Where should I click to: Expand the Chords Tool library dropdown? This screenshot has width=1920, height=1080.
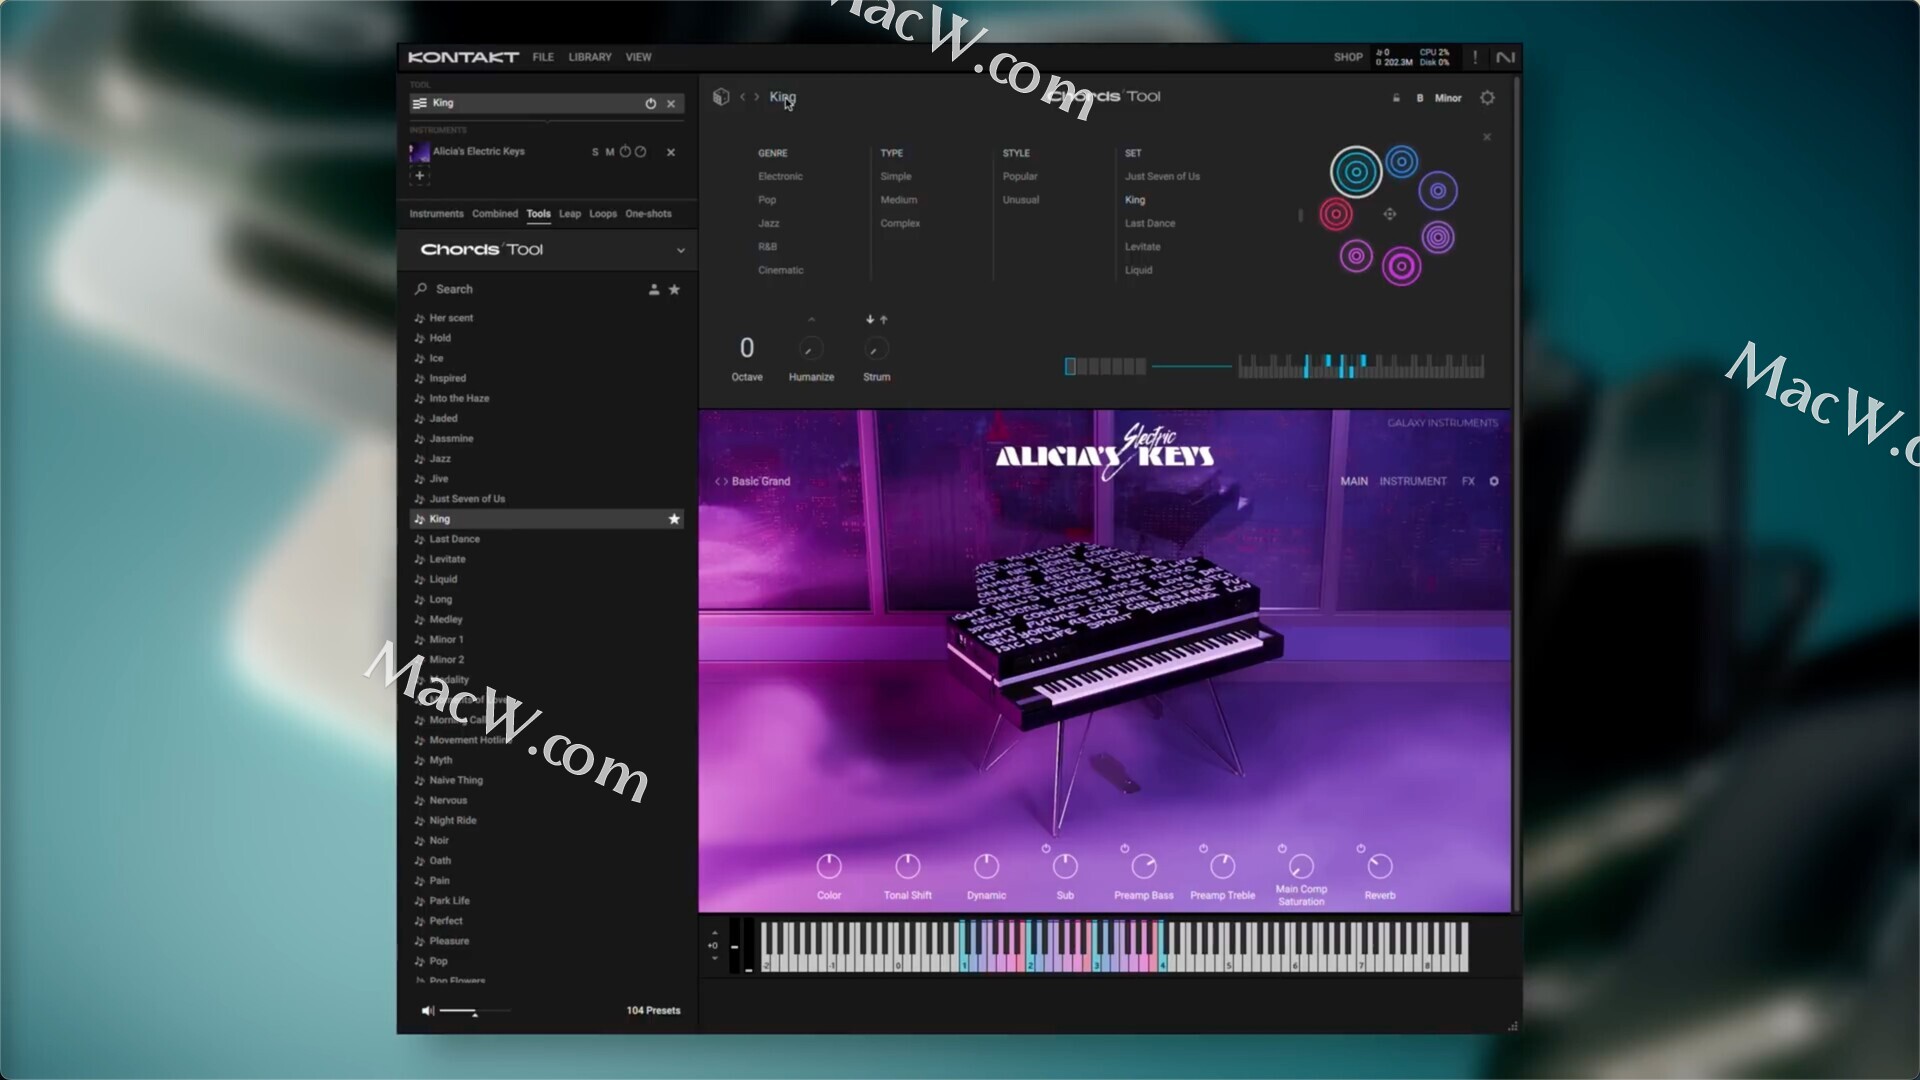click(681, 251)
